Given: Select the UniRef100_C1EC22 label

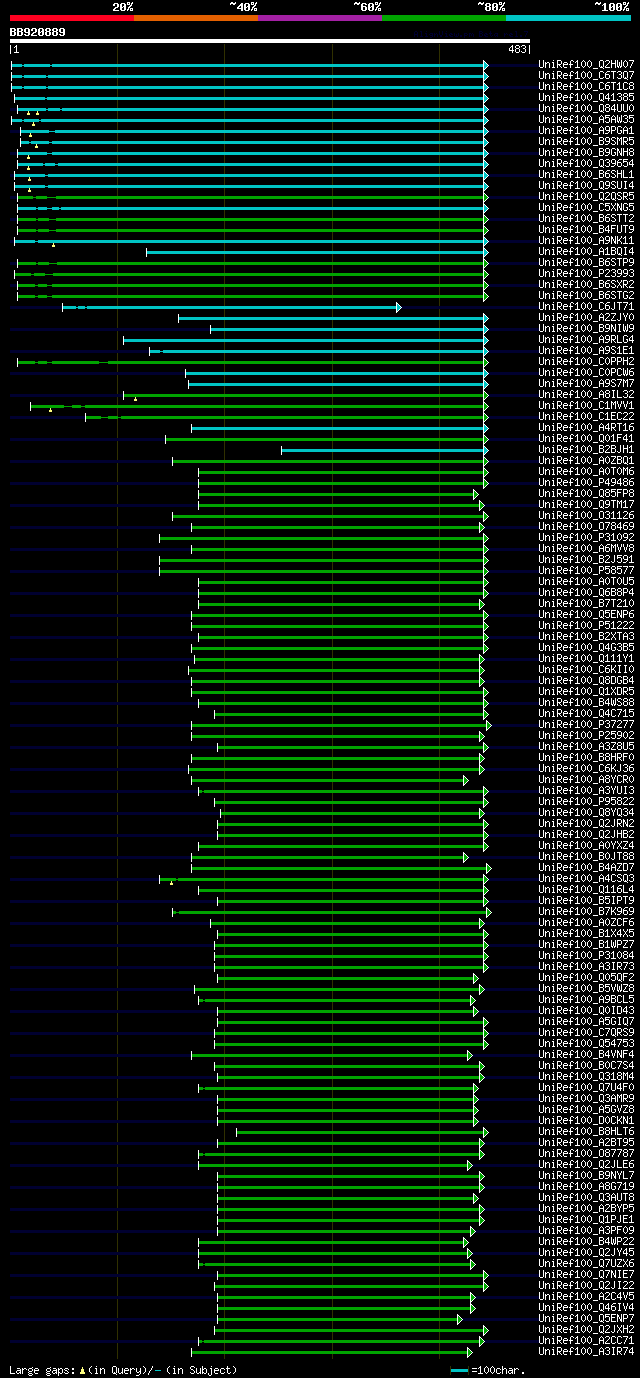Looking at the screenshot, I should (x=586, y=416).
